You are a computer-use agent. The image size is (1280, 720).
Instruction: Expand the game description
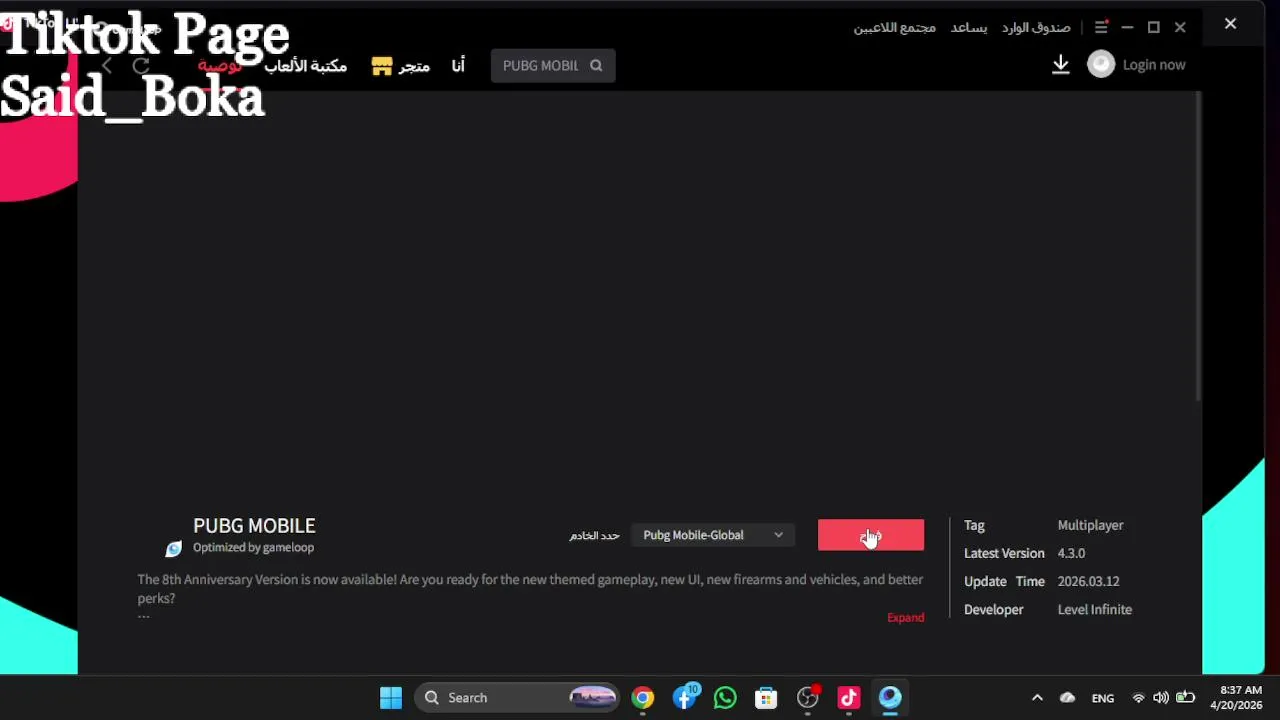(x=905, y=618)
